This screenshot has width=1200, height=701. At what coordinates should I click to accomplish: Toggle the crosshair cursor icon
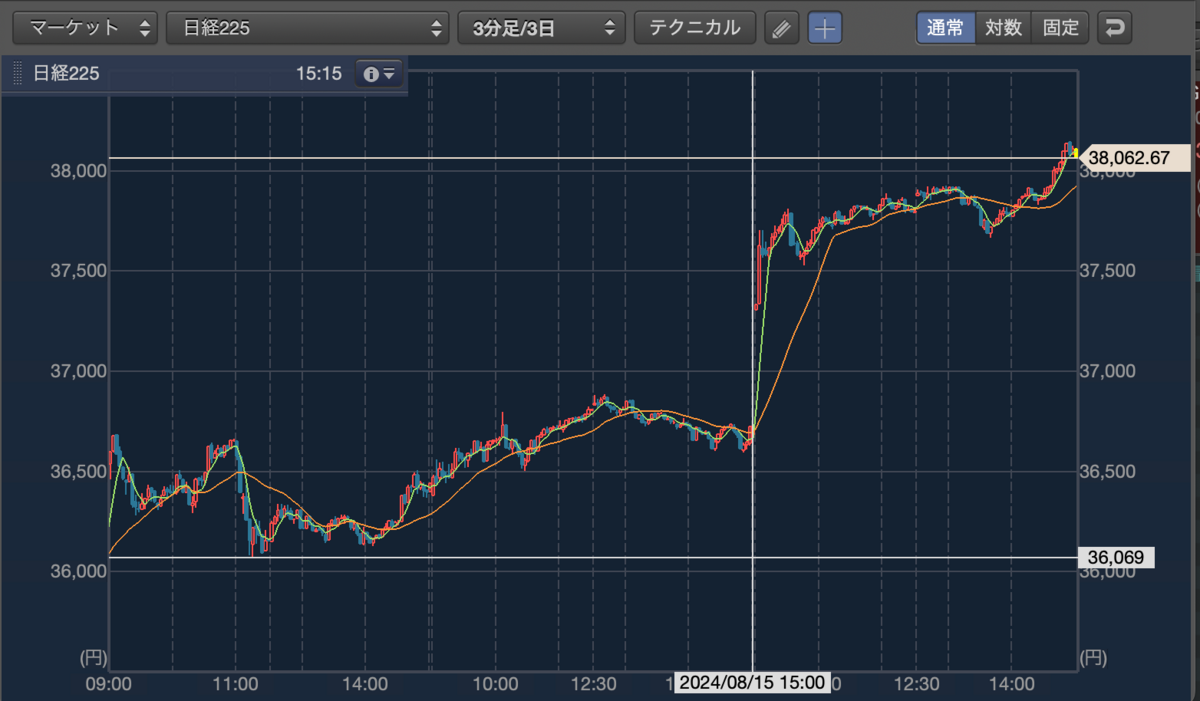[824, 28]
